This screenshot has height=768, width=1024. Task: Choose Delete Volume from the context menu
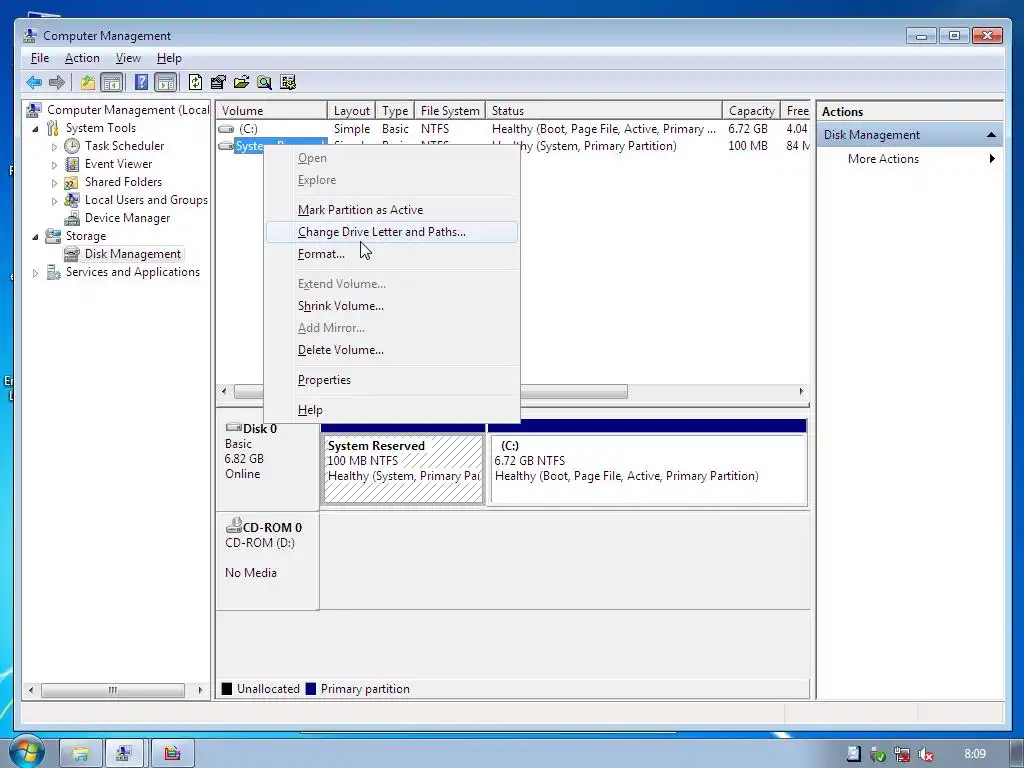coord(391,350)
